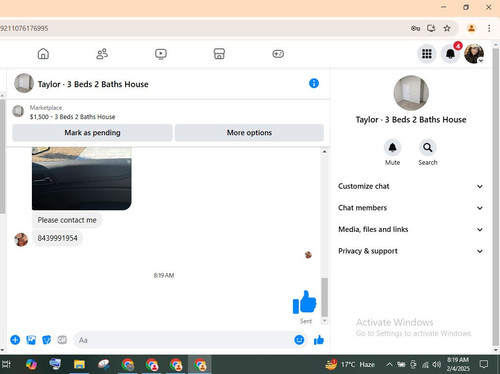This screenshot has height=374, width=500.
Task: Attach a photo file icon
Action: (31, 340)
